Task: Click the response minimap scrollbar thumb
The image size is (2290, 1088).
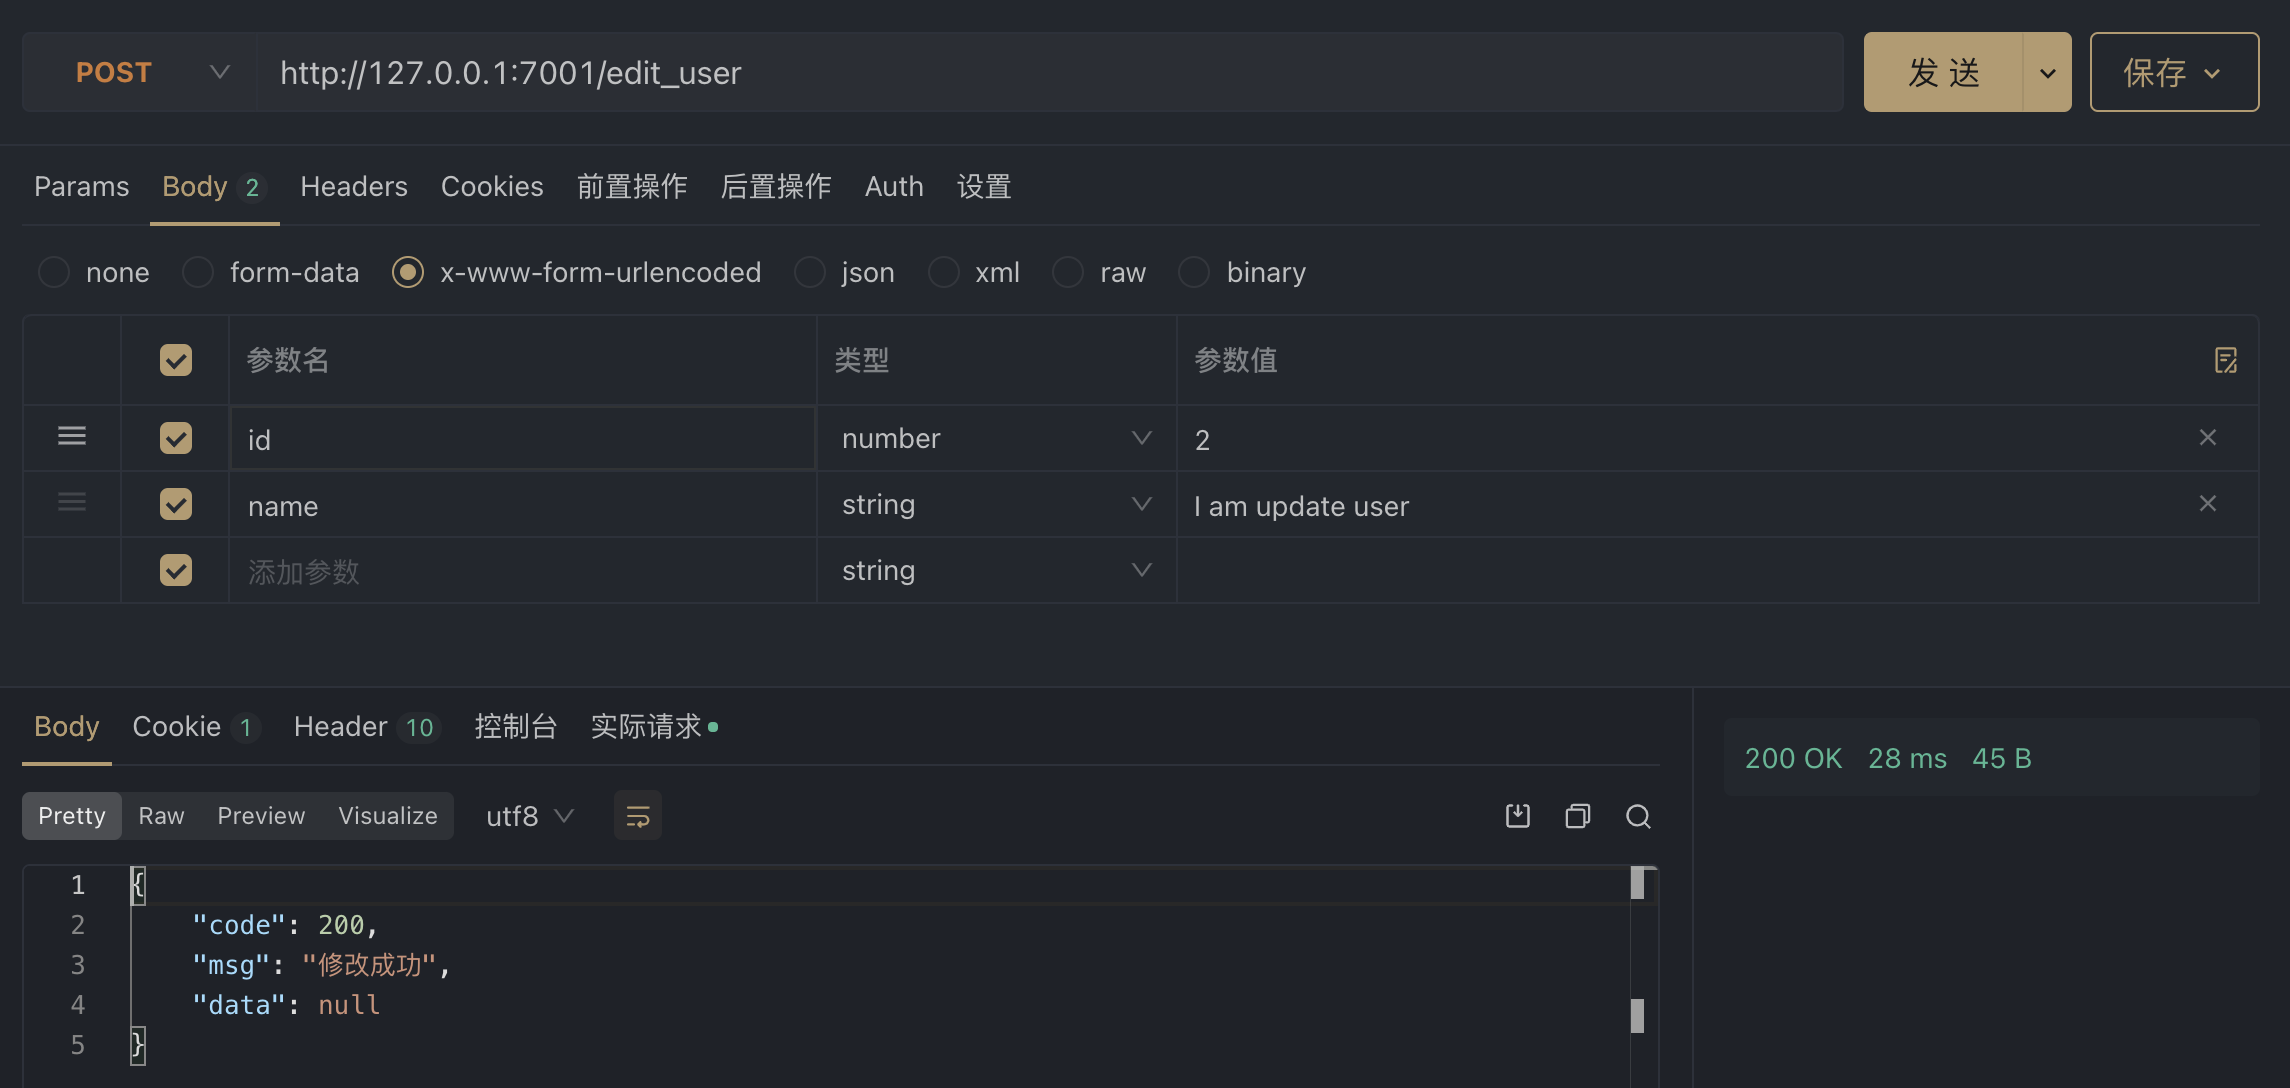Action: (x=1637, y=883)
